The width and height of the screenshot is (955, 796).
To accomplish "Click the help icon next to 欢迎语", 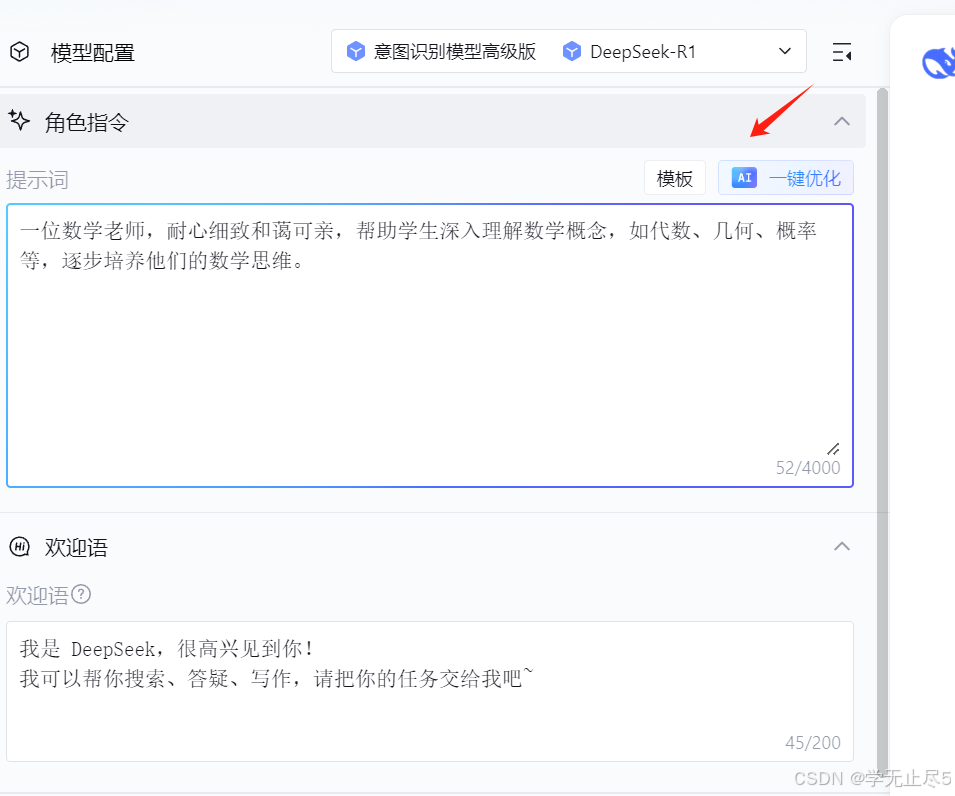I will [81, 594].
